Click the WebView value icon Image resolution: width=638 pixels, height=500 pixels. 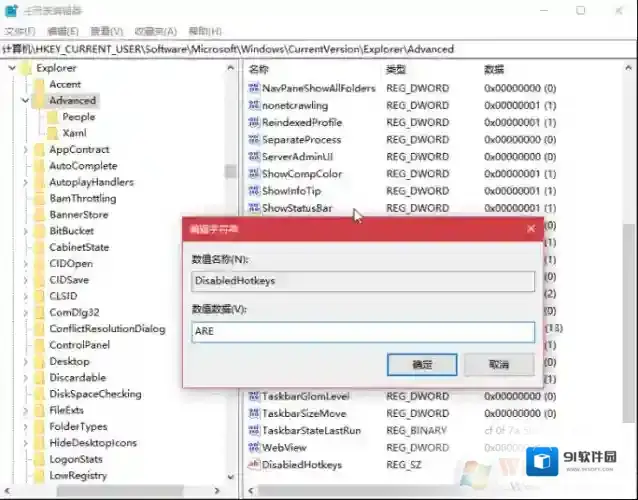pyautogui.click(x=253, y=448)
